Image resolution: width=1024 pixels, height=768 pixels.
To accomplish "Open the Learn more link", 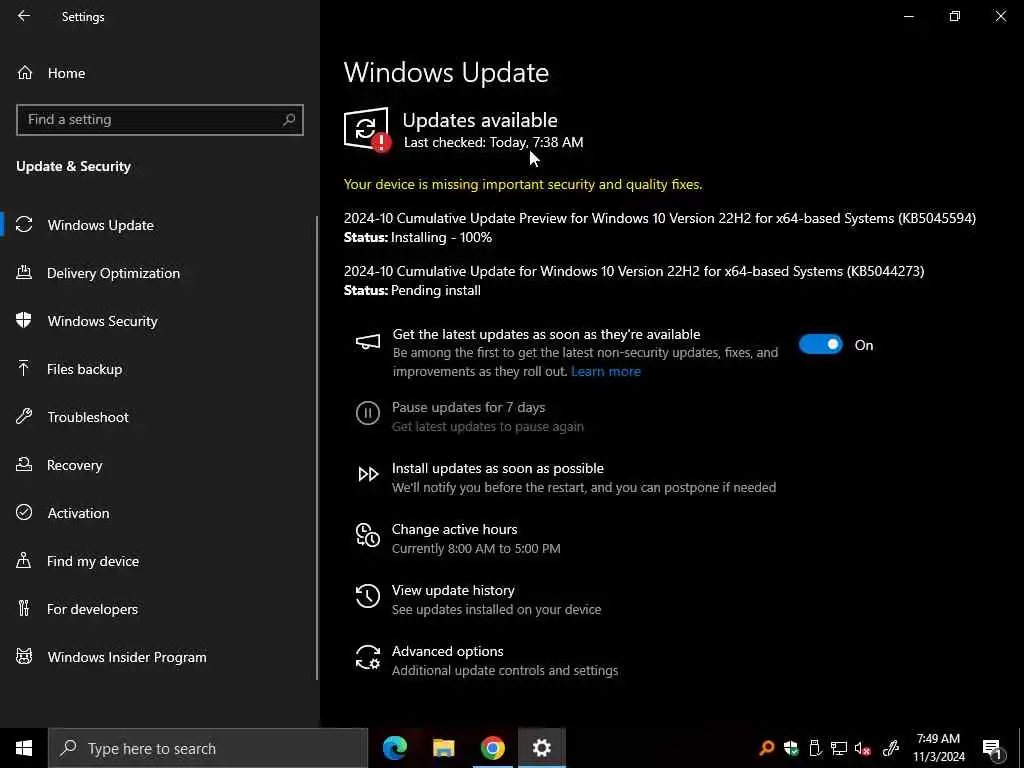I will click(x=605, y=371).
